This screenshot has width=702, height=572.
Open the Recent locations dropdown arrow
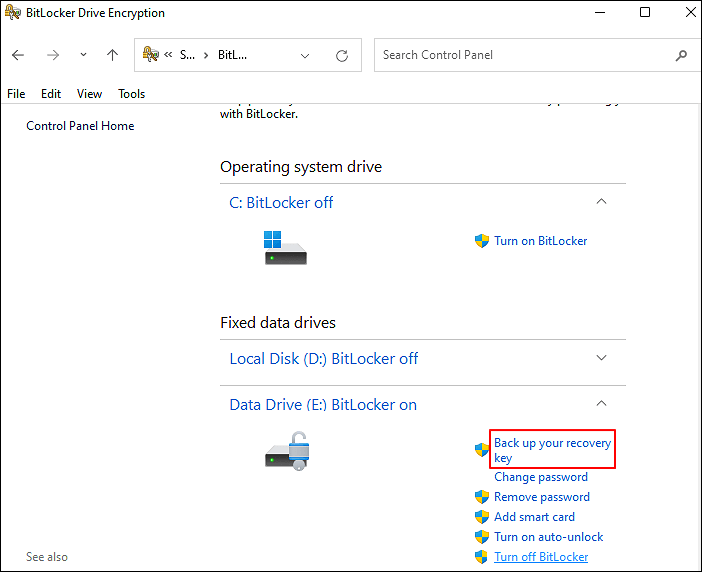click(83, 55)
